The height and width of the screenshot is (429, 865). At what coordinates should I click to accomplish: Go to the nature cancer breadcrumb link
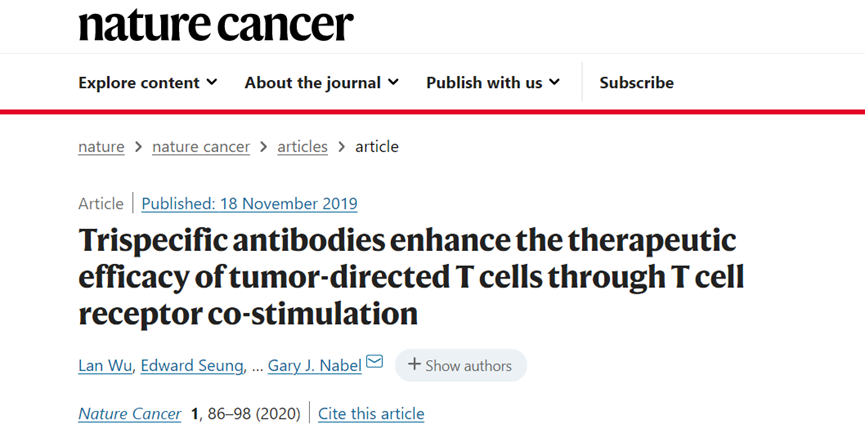pos(201,147)
